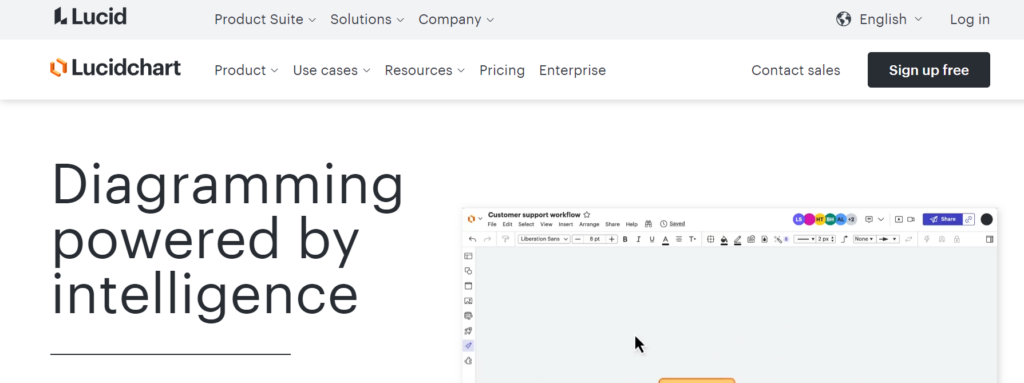Open the arrow endpoint style dropdown
The height and width of the screenshot is (383, 1024).
point(888,239)
